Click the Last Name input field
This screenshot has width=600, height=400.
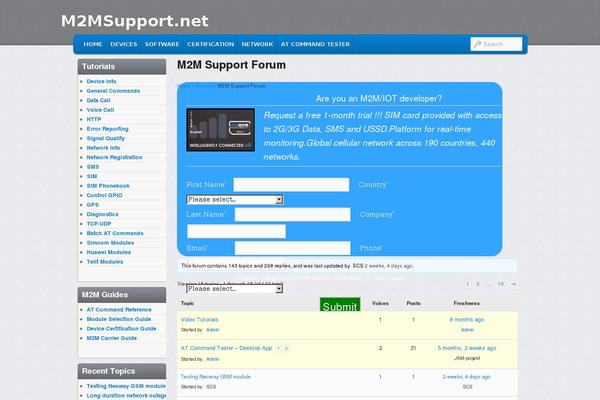pyautogui.click(x=292, y=214)
